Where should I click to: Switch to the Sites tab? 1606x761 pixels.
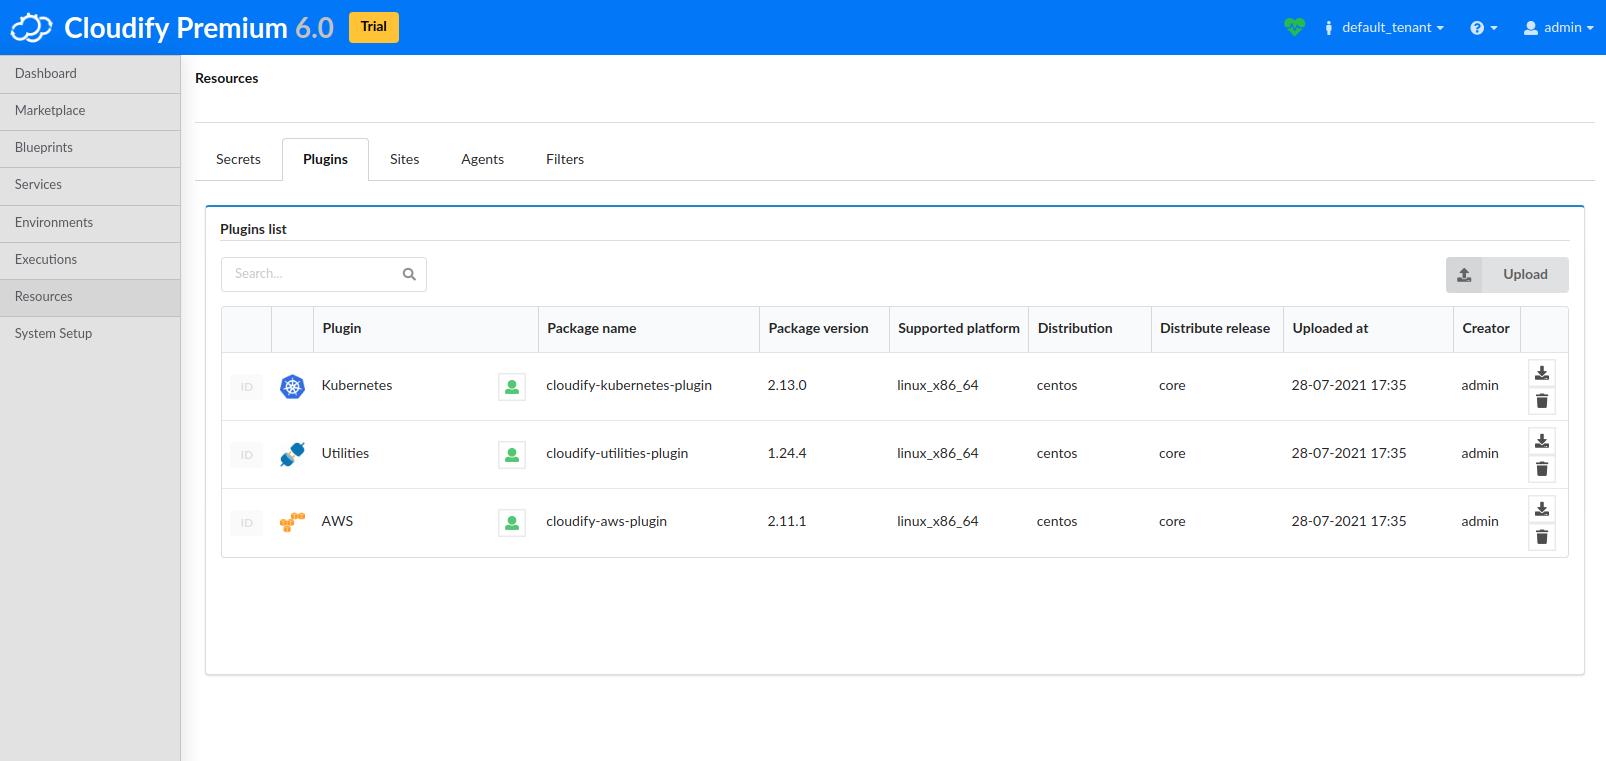pos(404,160)
